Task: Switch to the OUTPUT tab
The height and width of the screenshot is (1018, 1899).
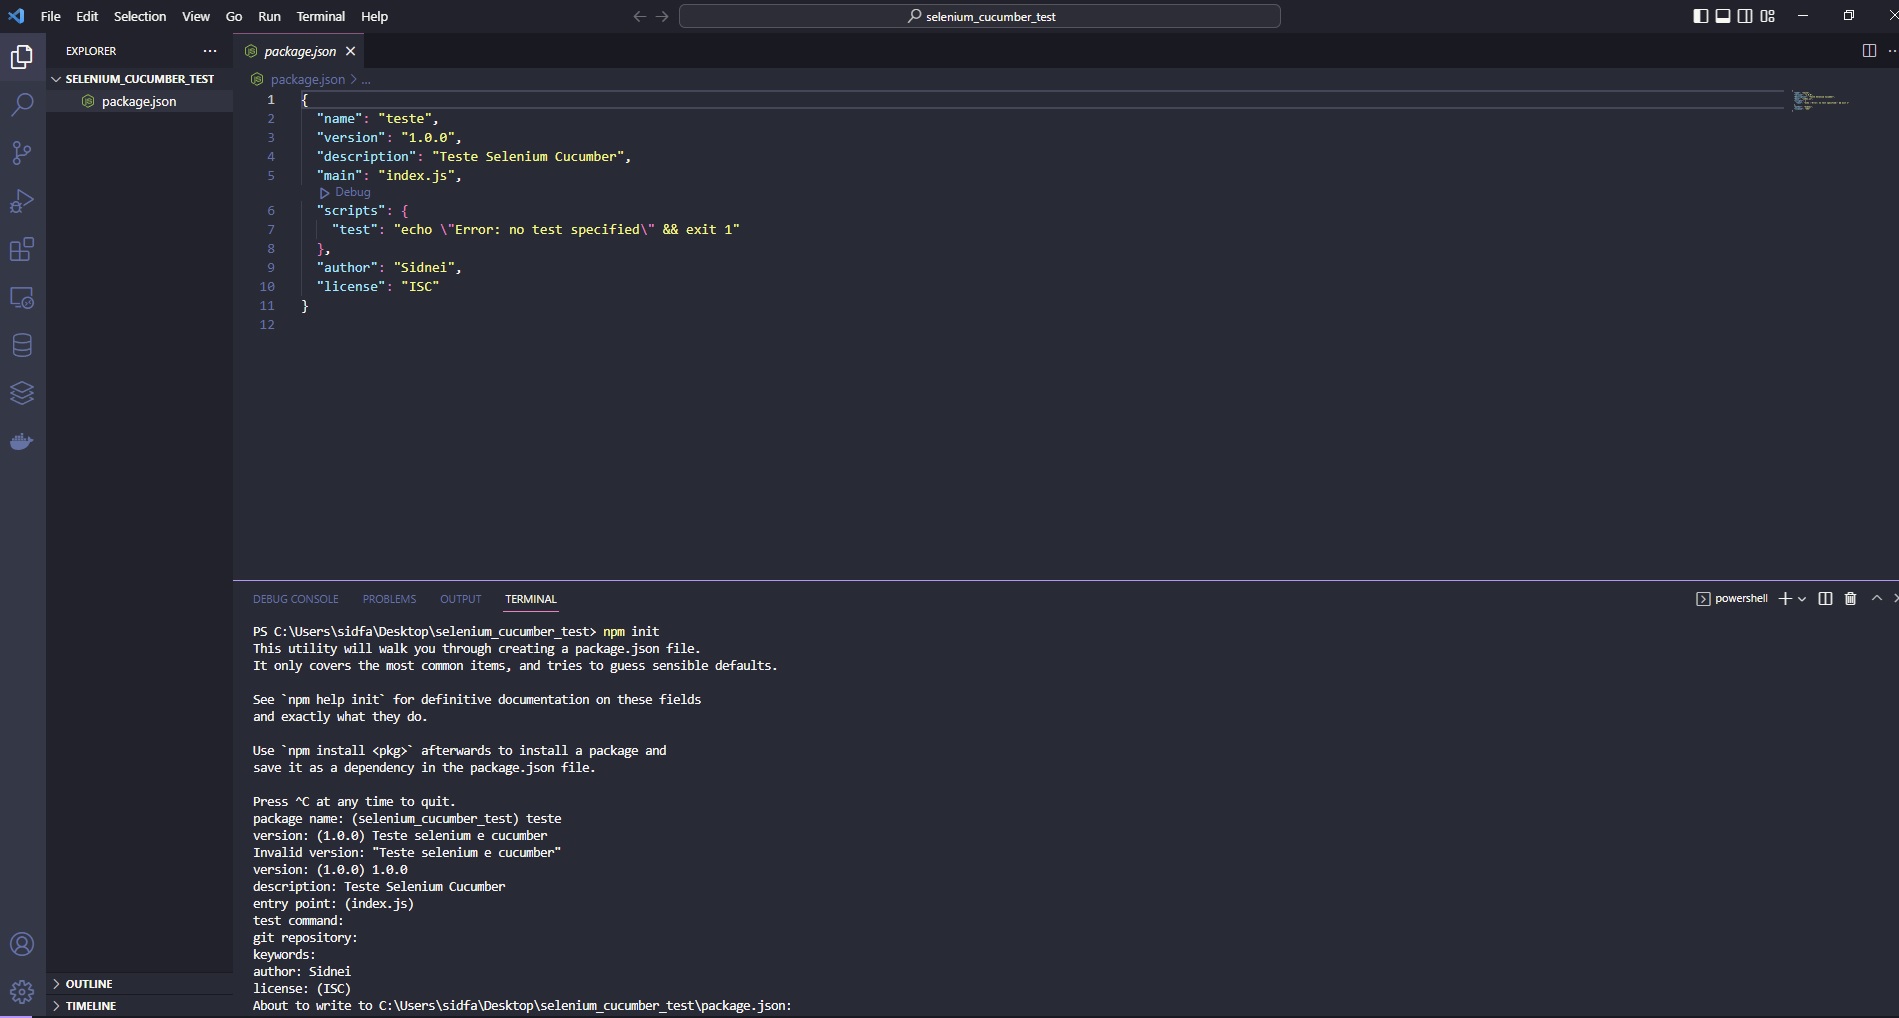Action: (461, 599)
